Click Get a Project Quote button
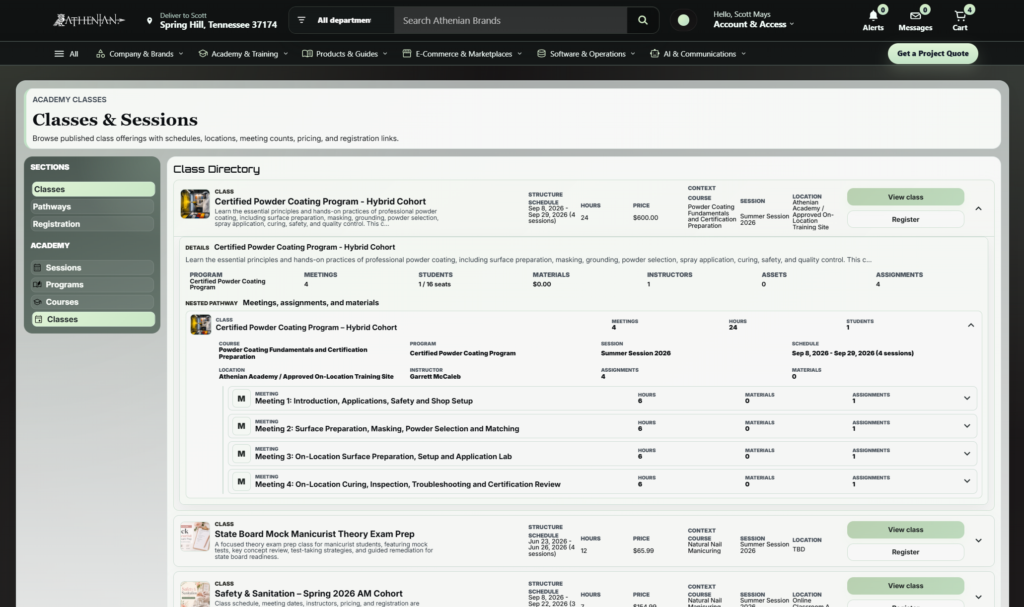Viewport: 1024px width, 607px height. pos(933,54)
